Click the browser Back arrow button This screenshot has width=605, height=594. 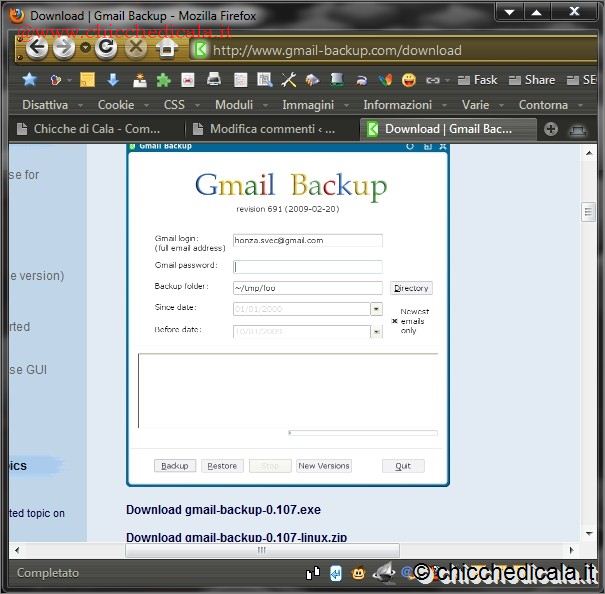37,48
